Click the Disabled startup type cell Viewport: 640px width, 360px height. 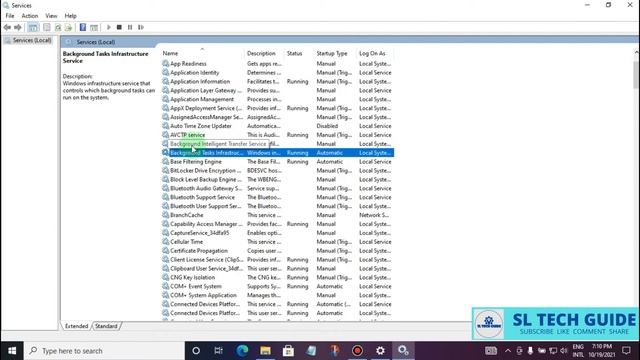327,126
